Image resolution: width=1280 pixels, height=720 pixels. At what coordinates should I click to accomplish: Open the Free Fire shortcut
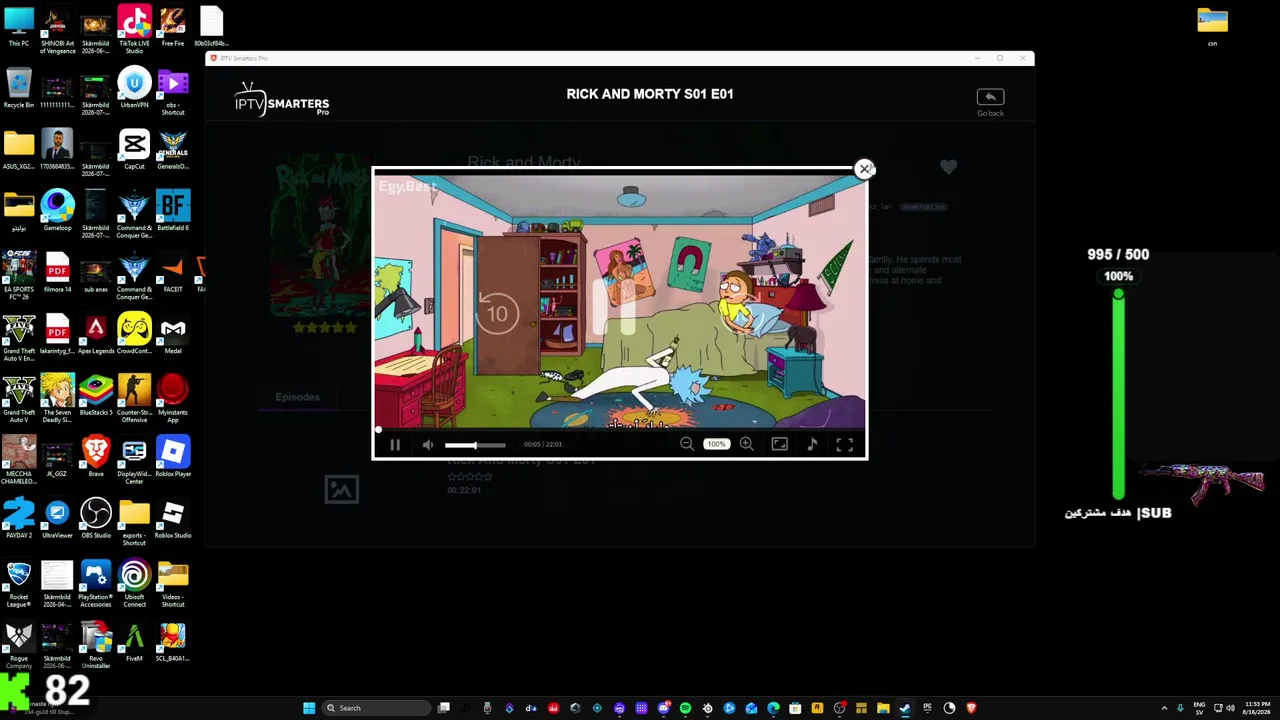pos(173,27)
